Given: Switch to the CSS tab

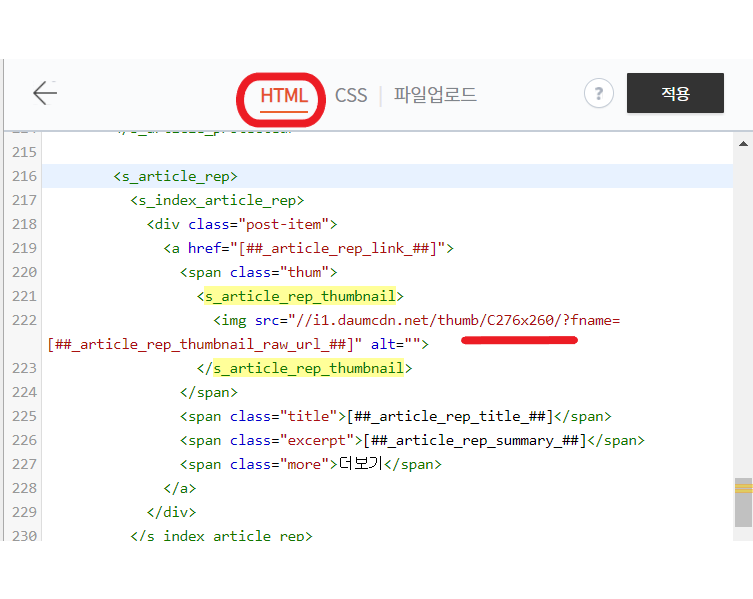Looking at the screenshot, I should click(x=351, y=95).
